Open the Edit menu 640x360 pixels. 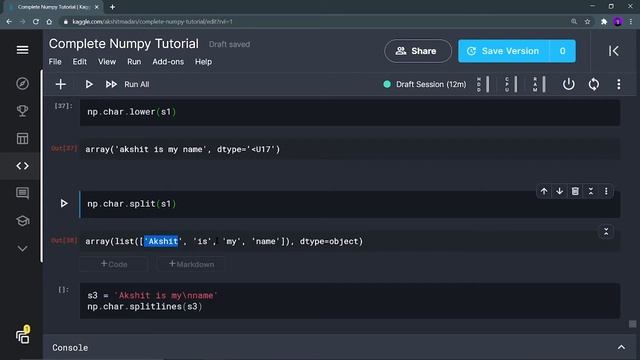pyautogui.click(x=80, y=62)
